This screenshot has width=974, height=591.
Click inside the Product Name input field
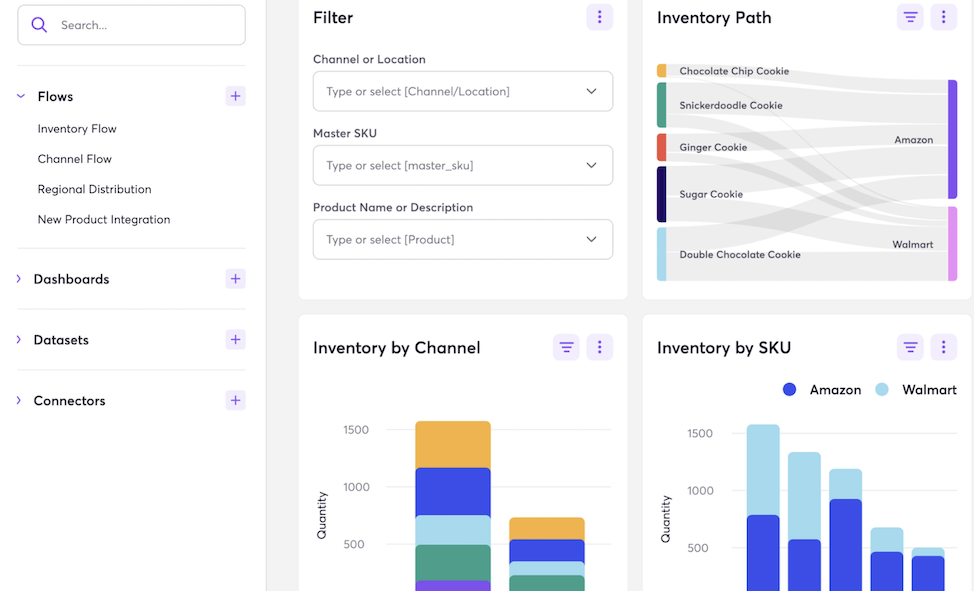click(462, 239)
